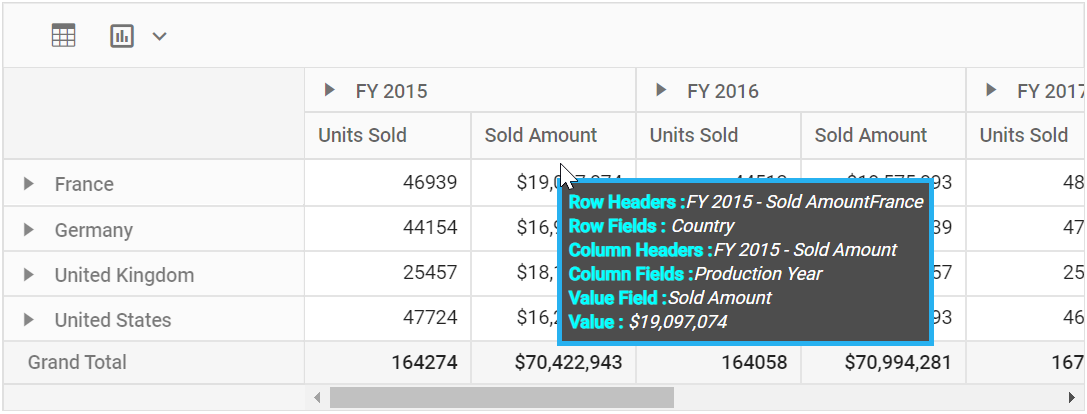This screenshot has height=414, width=1087.
Task: Click the horizontal scrollbar left arrow
Action: [317, 397]
